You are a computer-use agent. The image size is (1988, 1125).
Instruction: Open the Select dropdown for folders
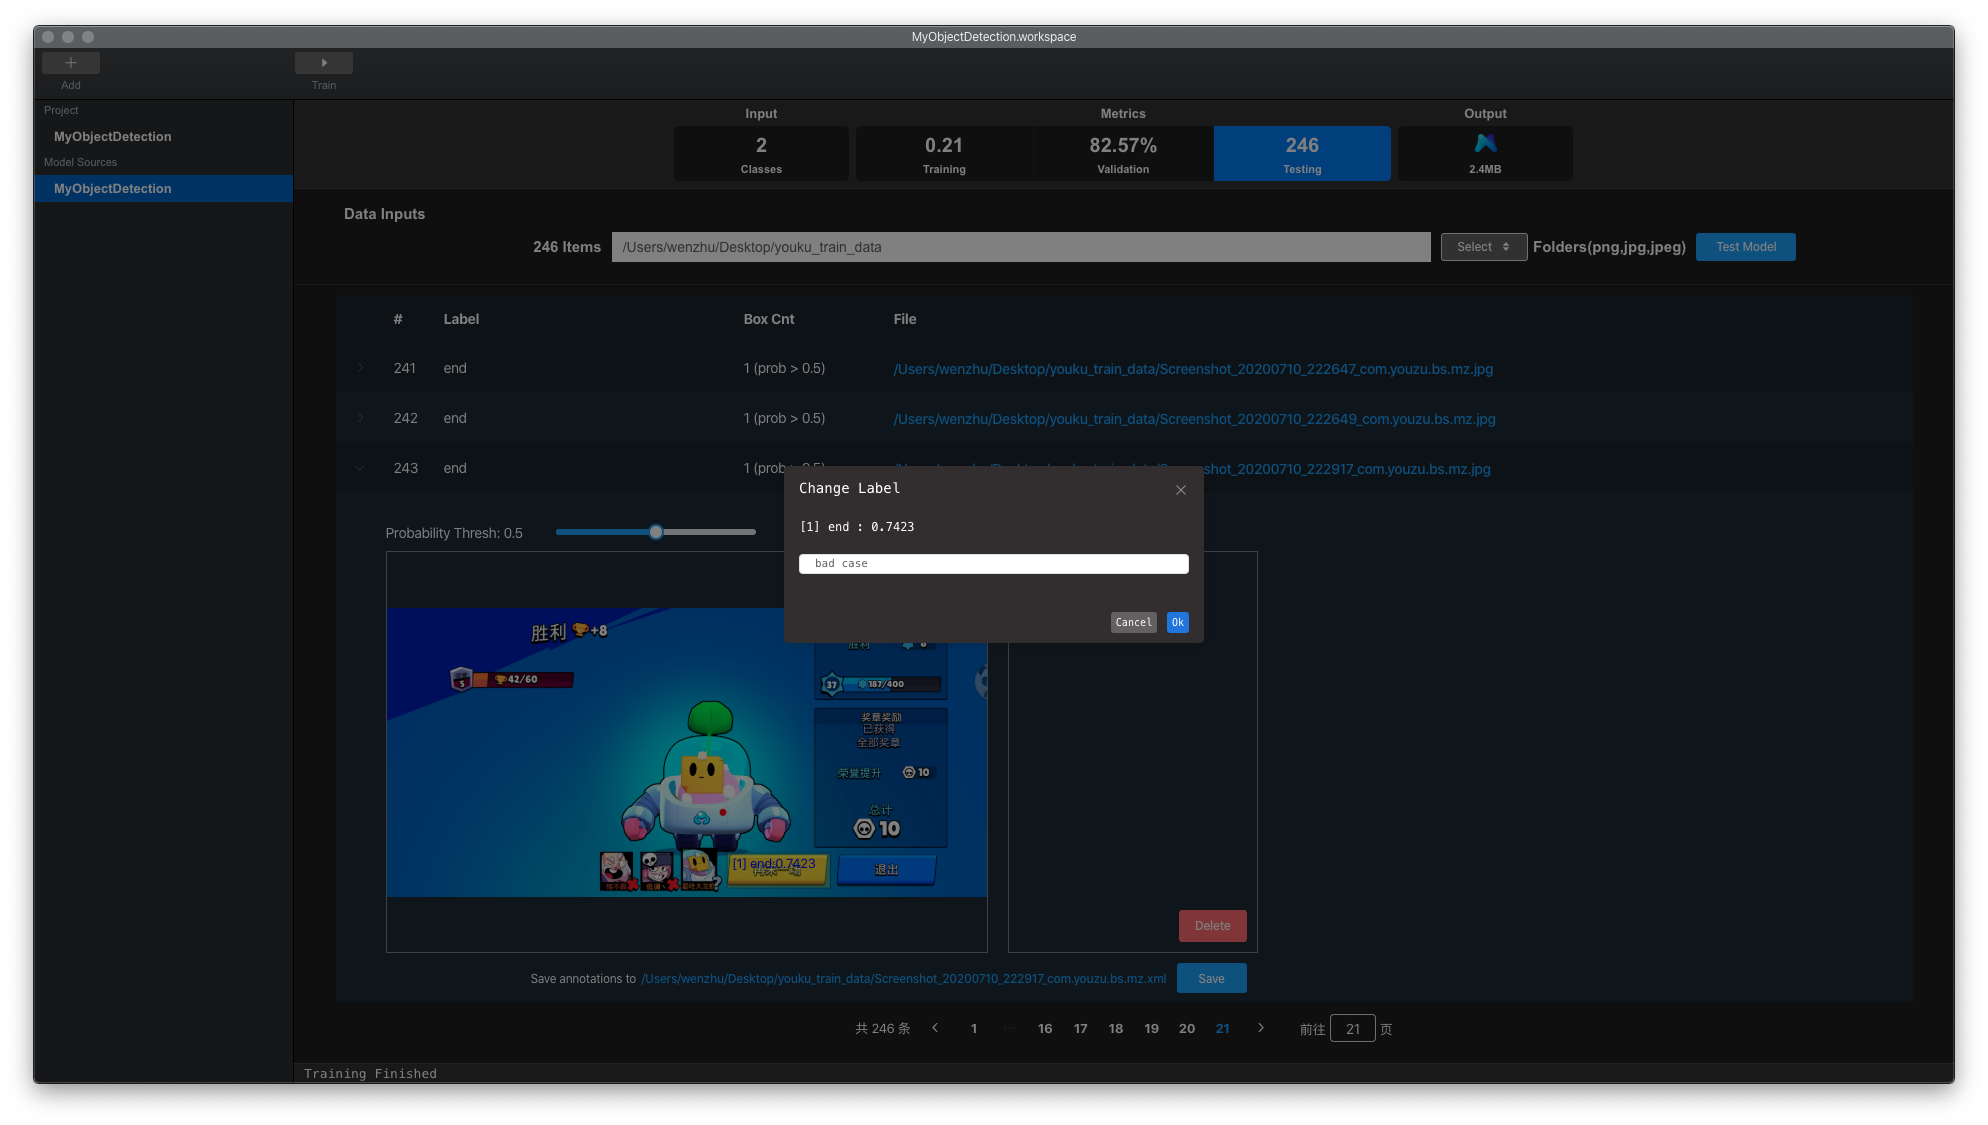pyautogui.click(x=1483, y=247)
